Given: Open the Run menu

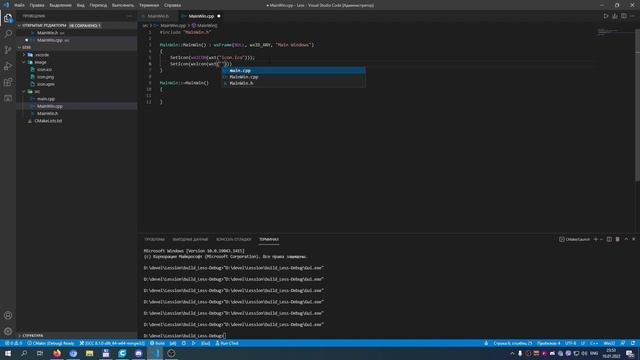Looking at the screenshot, I should point(123,5).
